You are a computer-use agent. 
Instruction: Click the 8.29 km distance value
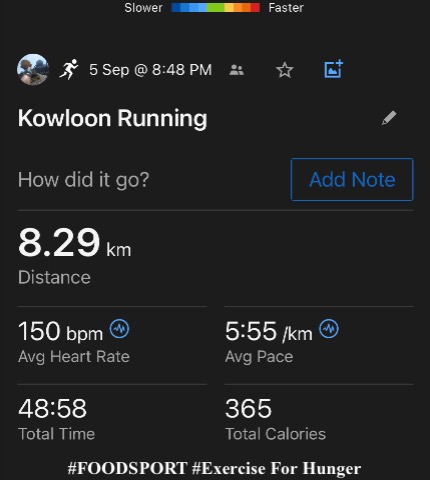coord(75,242)
